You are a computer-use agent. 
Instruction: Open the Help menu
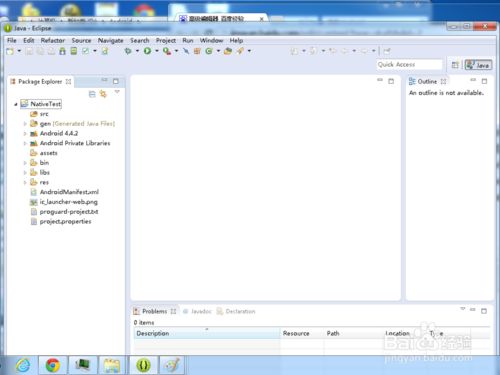click(x=236, y=40)
